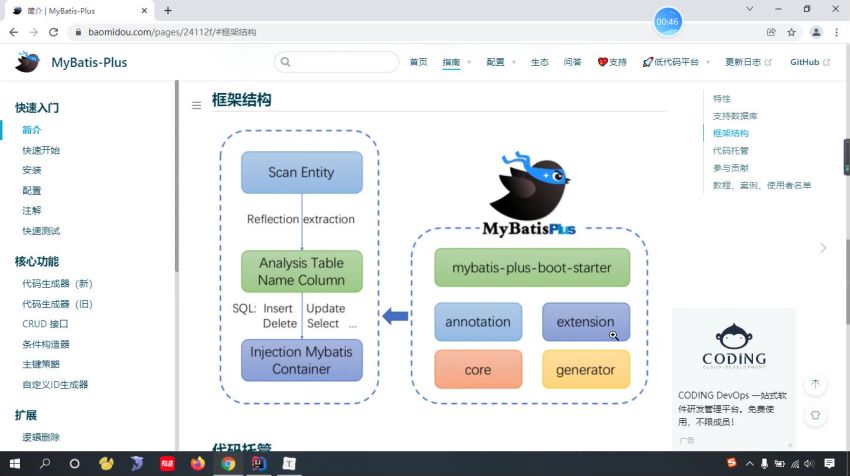Open 更新日志 external link
Viewport: 850px width, 476px height.
click(x=748, y=62)
